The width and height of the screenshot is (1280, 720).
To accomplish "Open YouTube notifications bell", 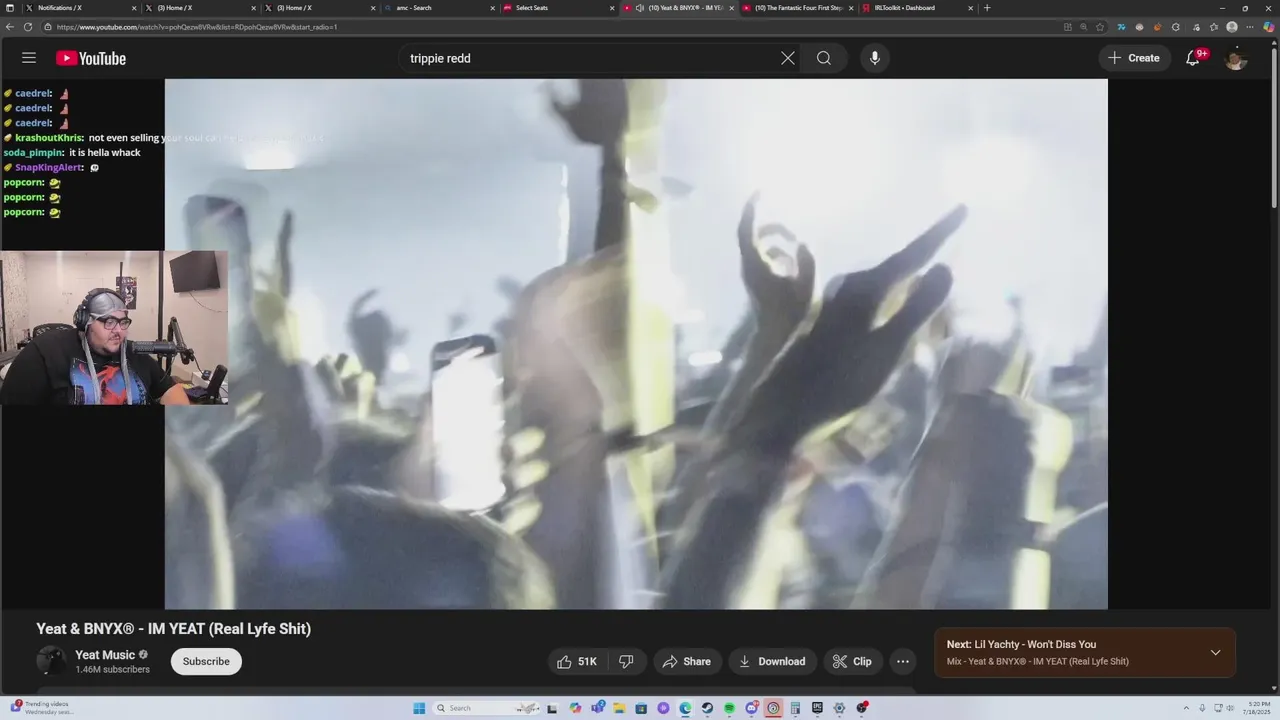I will tap(1193, 58).
